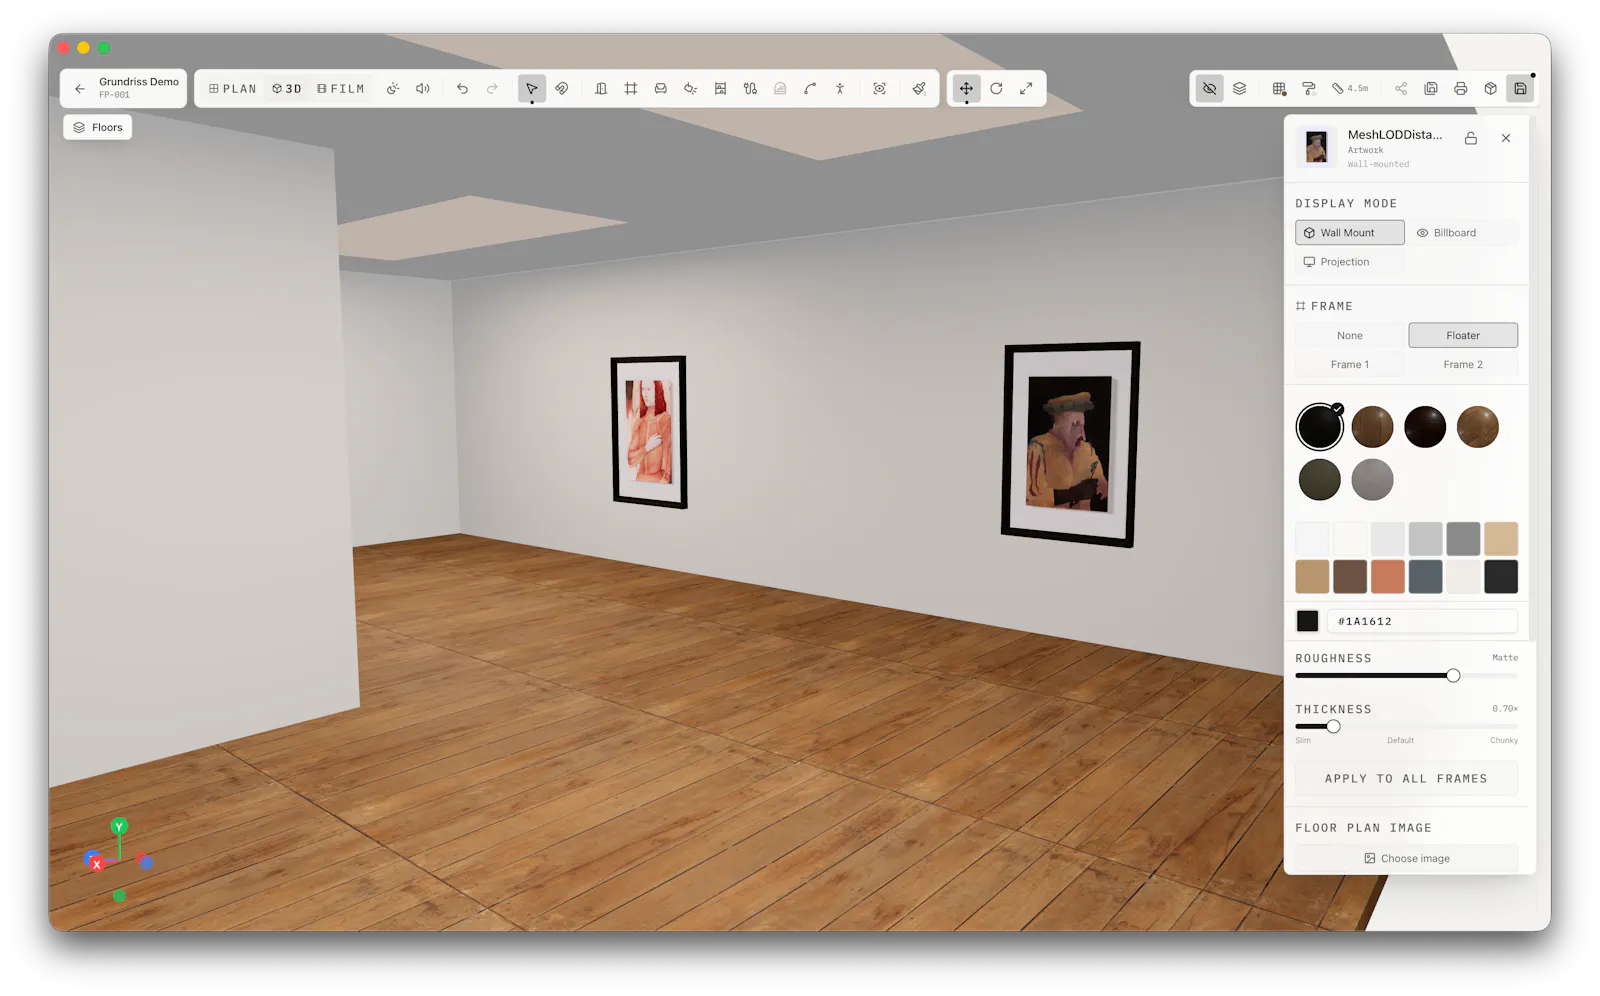Switch to PLAN view tab
Image resolution: width=1600 pixels, height=996 pixels.
click(x=233, y=89)
